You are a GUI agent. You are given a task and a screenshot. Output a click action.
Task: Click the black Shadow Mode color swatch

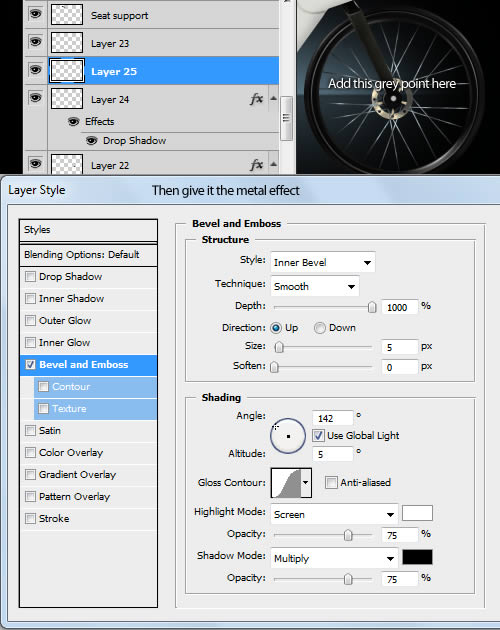click(417, 557)
